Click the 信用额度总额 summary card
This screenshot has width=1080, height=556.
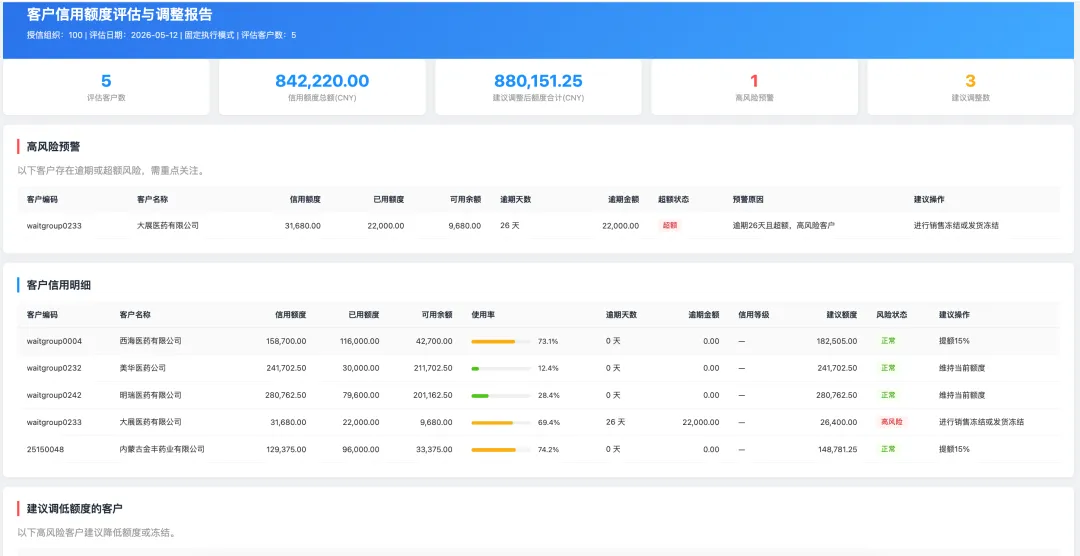(x=322, y=87)
